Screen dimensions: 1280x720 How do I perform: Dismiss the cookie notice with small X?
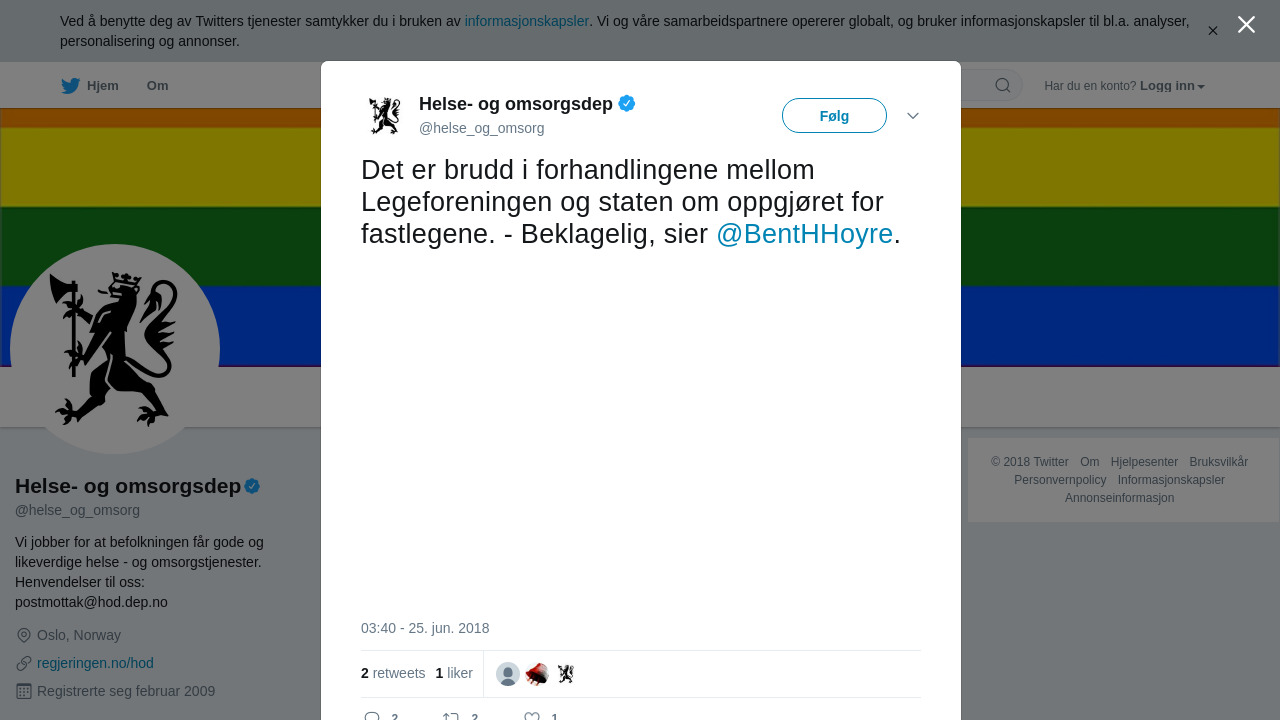click(1213, 31)
